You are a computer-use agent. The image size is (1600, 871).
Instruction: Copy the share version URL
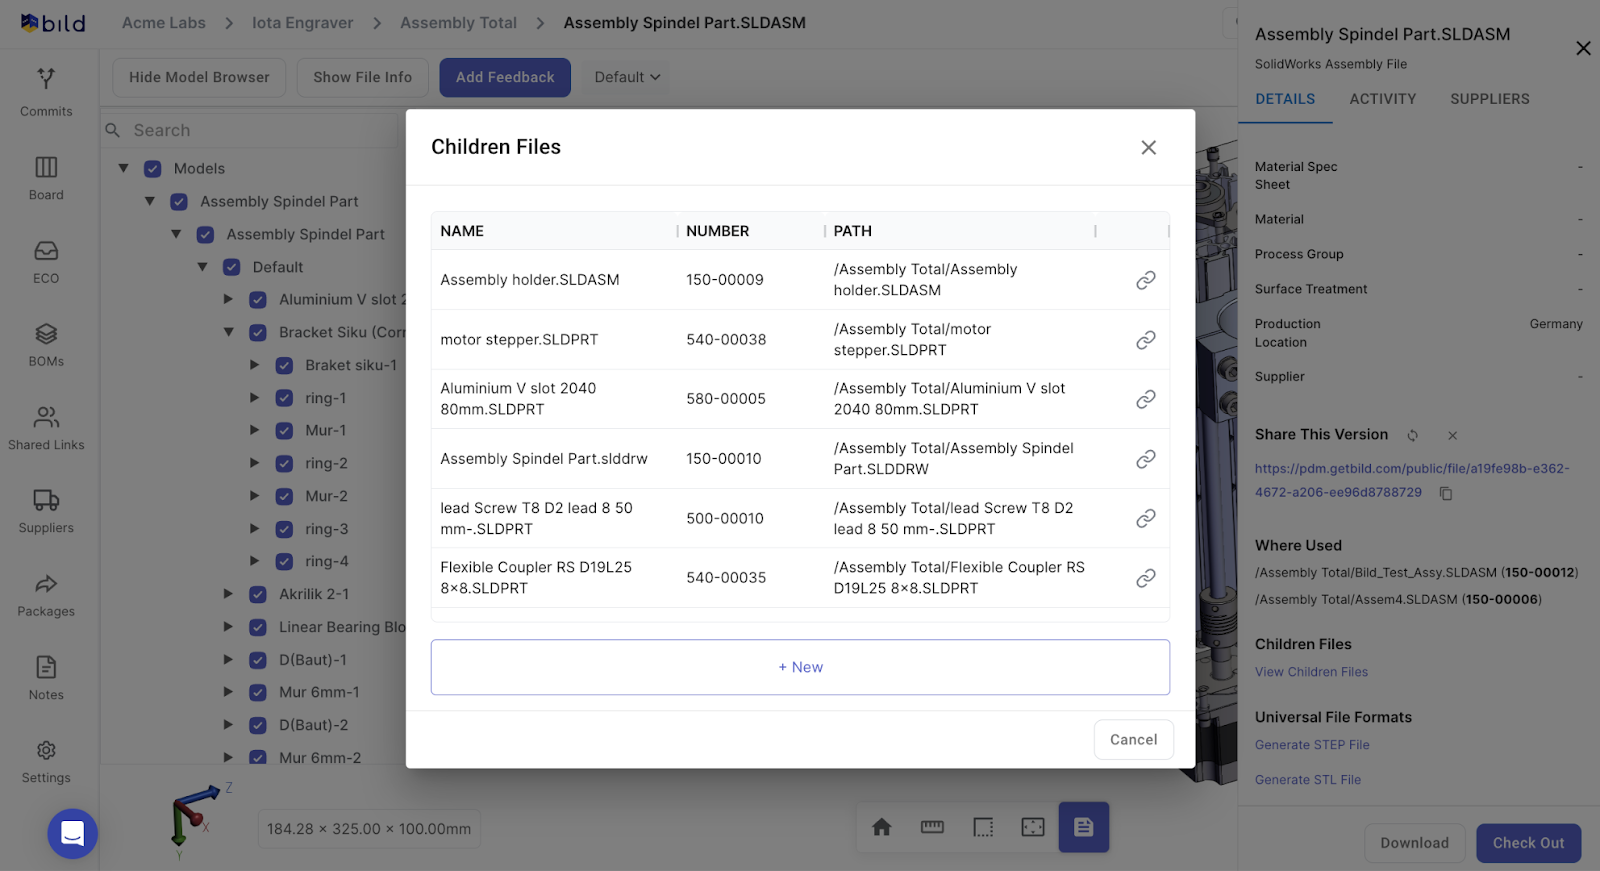pyautogui.click(x=1445, y=493)
